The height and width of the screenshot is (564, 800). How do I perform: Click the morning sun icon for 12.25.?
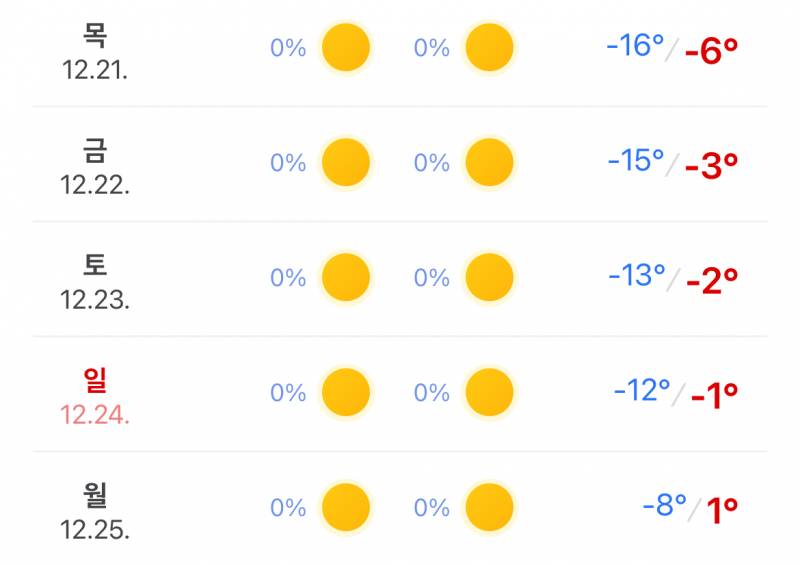point(346,507)
